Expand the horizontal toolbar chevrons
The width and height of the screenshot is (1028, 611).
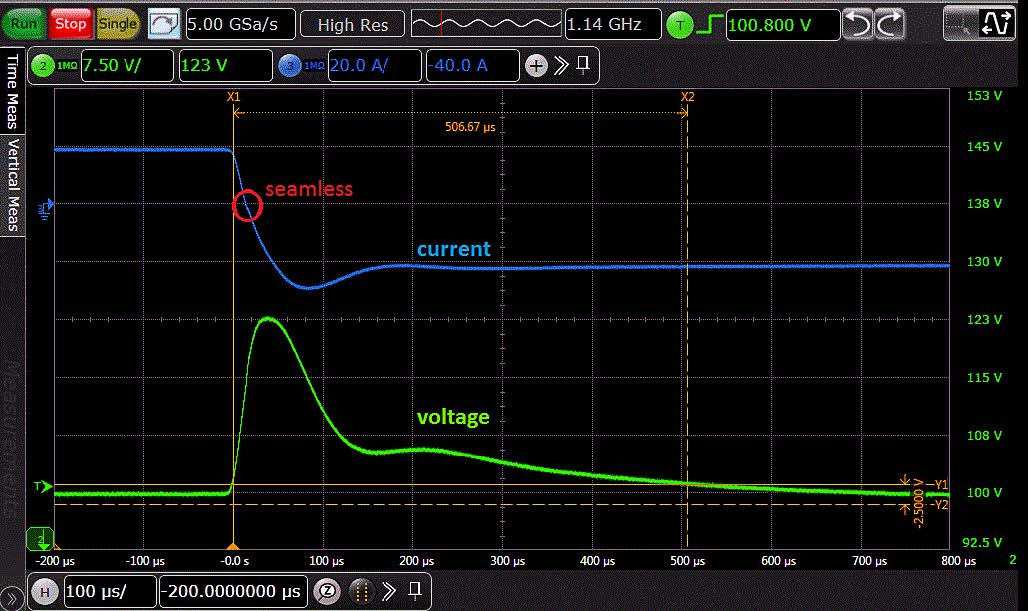(x=389, y=590)
